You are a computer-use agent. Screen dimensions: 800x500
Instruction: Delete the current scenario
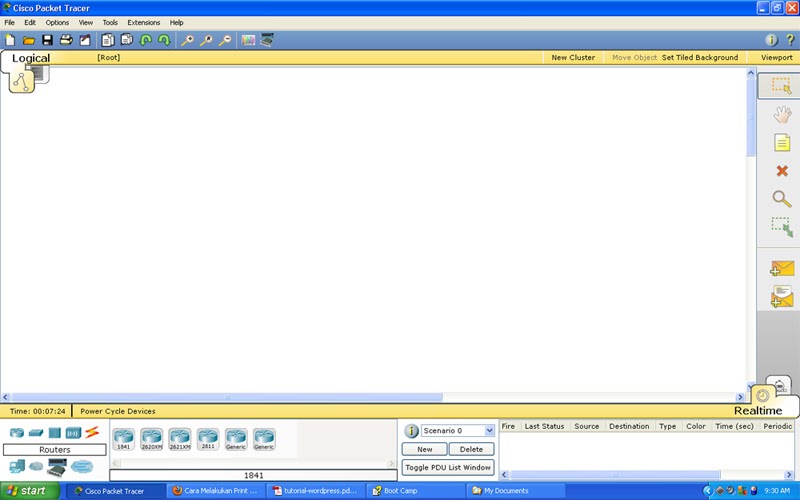(471, 449)
